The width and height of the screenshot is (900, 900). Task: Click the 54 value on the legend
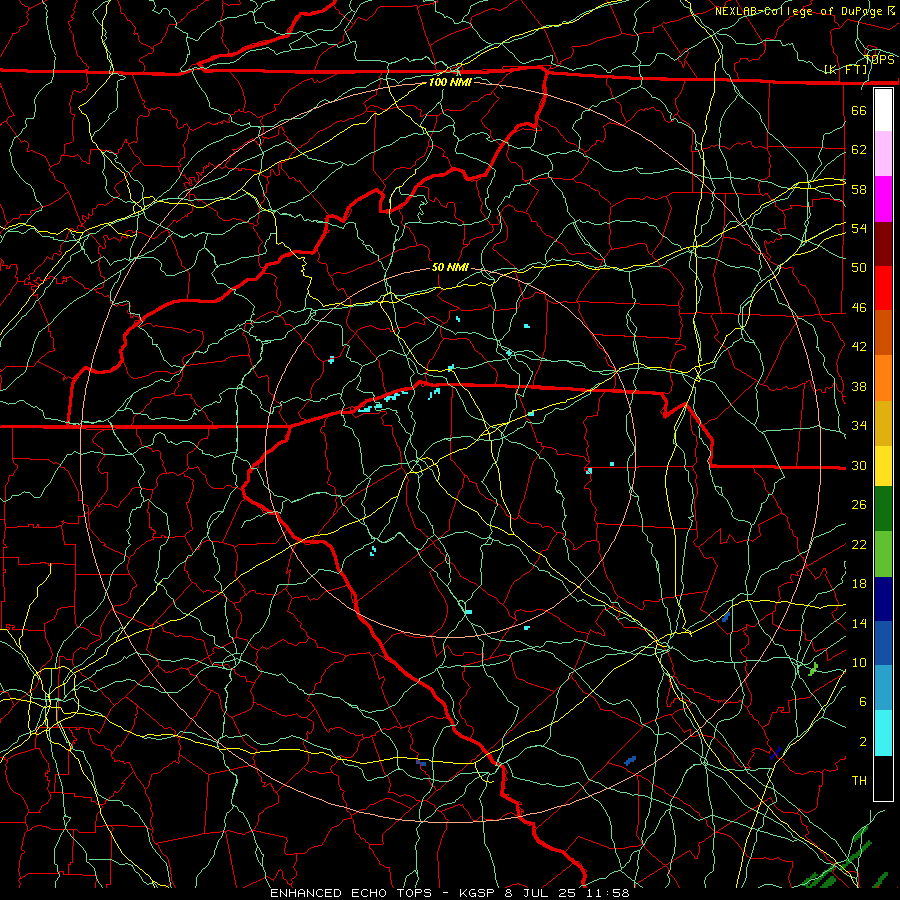[859, 228]
